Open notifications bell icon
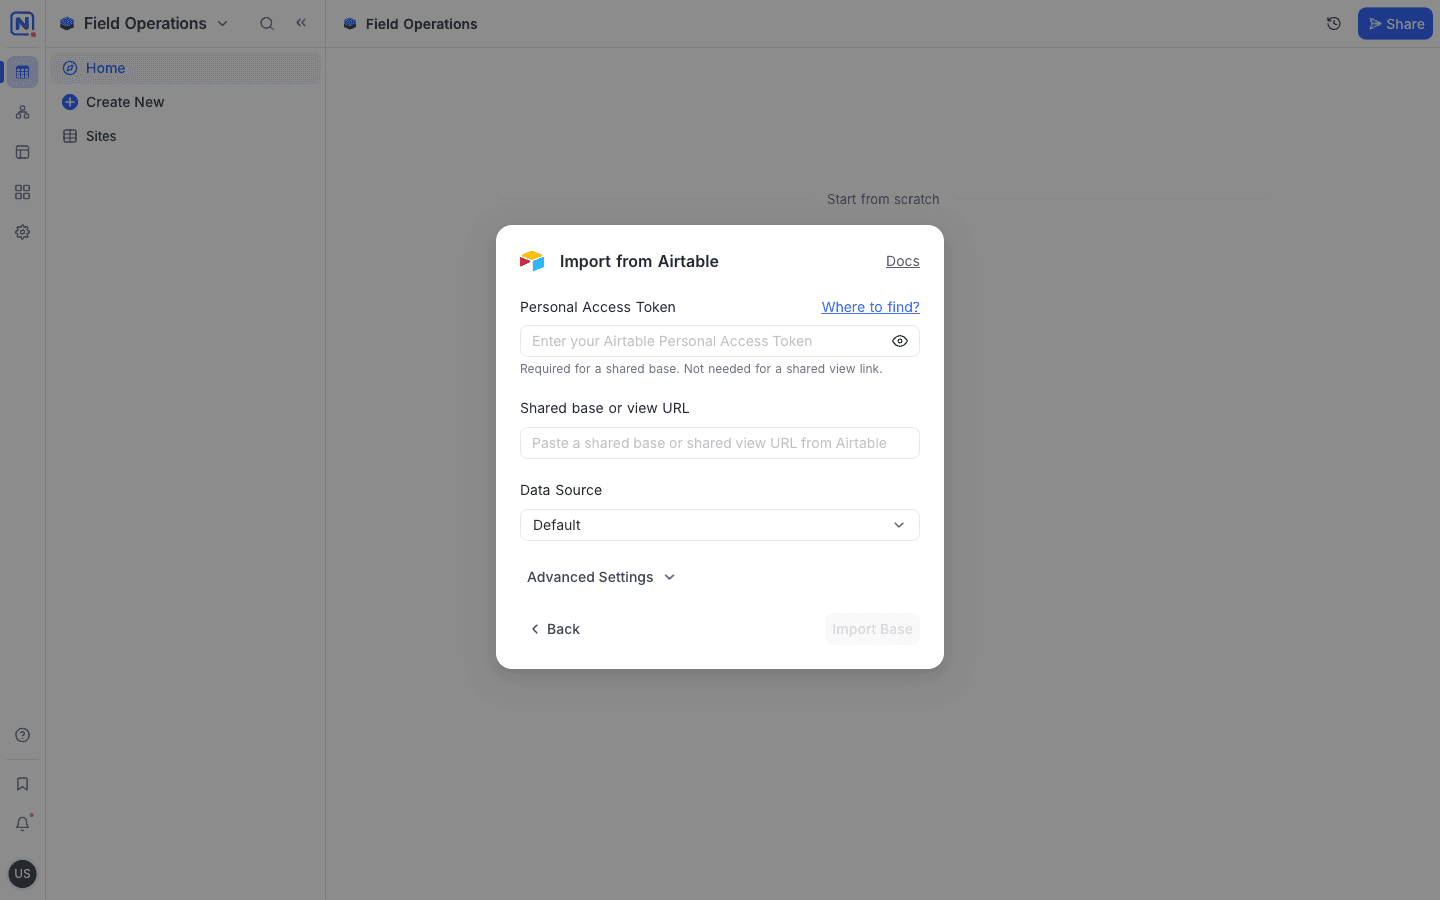This screenshot has height=900, width=1440. pyautogui.click(x=22, y=824)
